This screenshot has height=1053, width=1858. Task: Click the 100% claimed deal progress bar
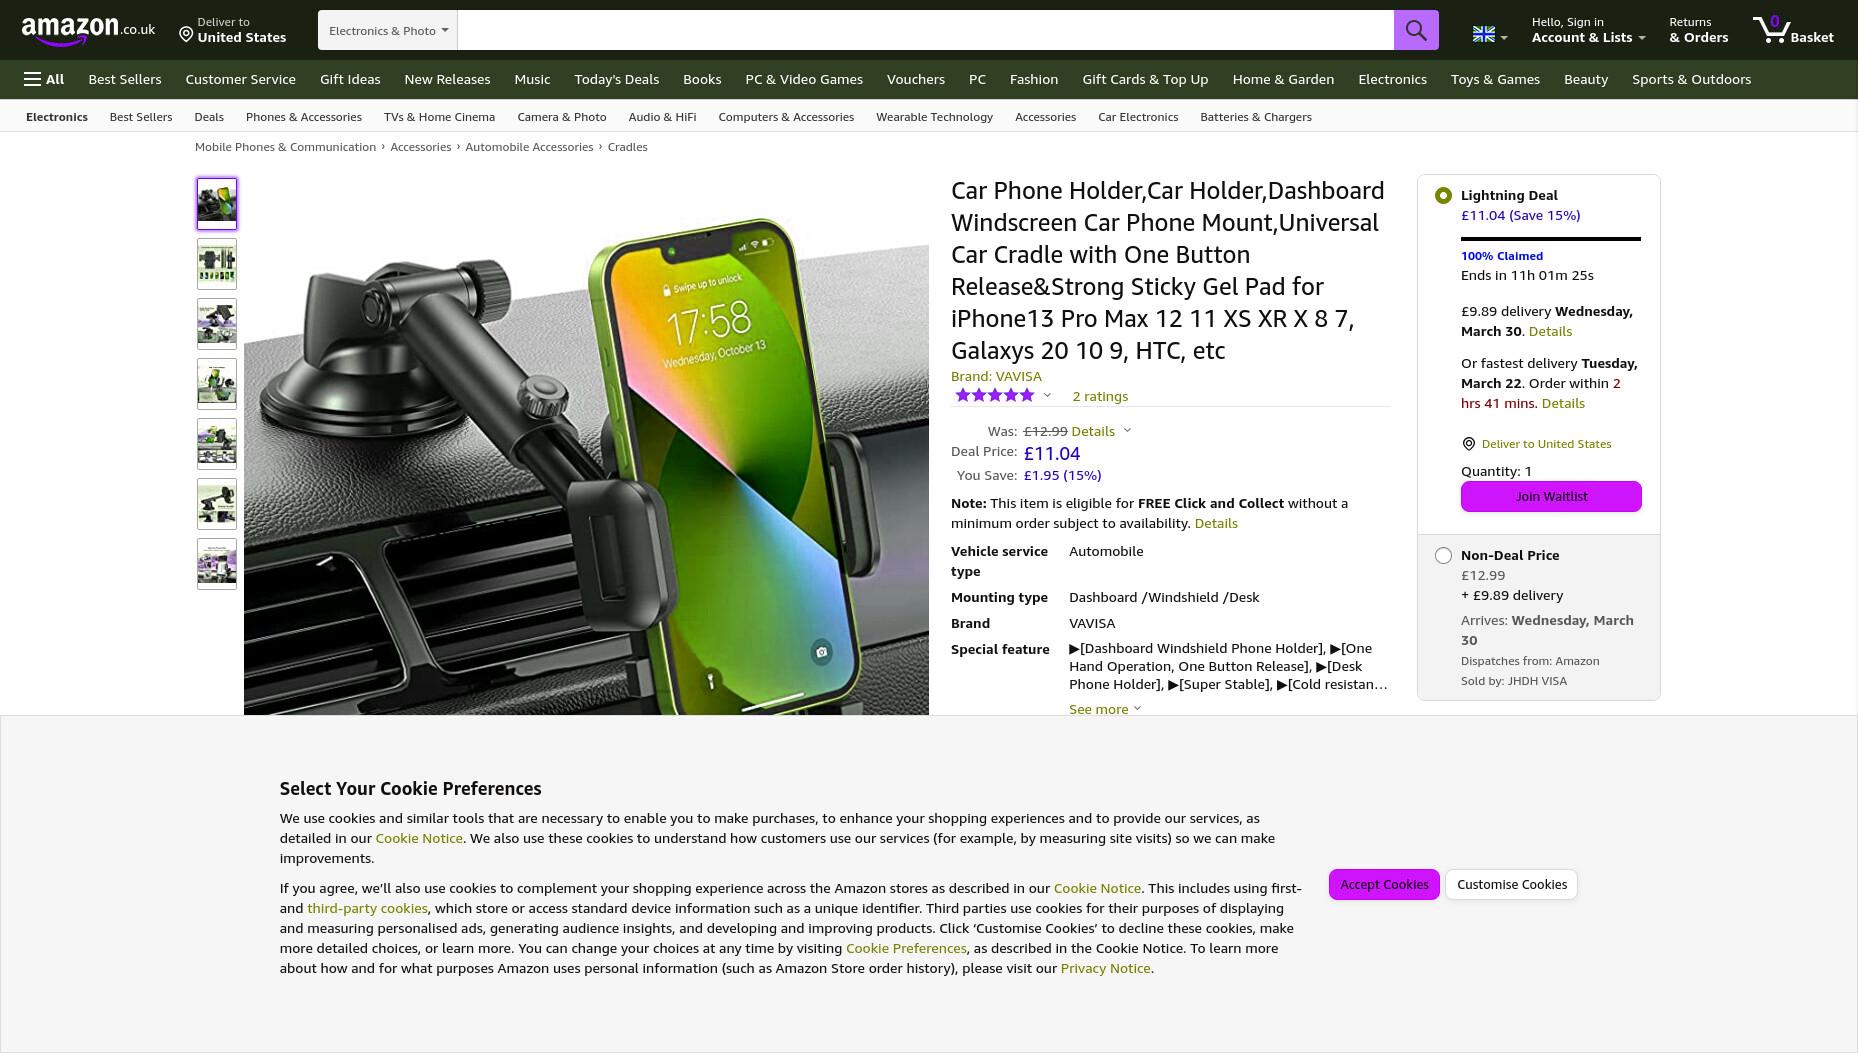pos(1551,239)
